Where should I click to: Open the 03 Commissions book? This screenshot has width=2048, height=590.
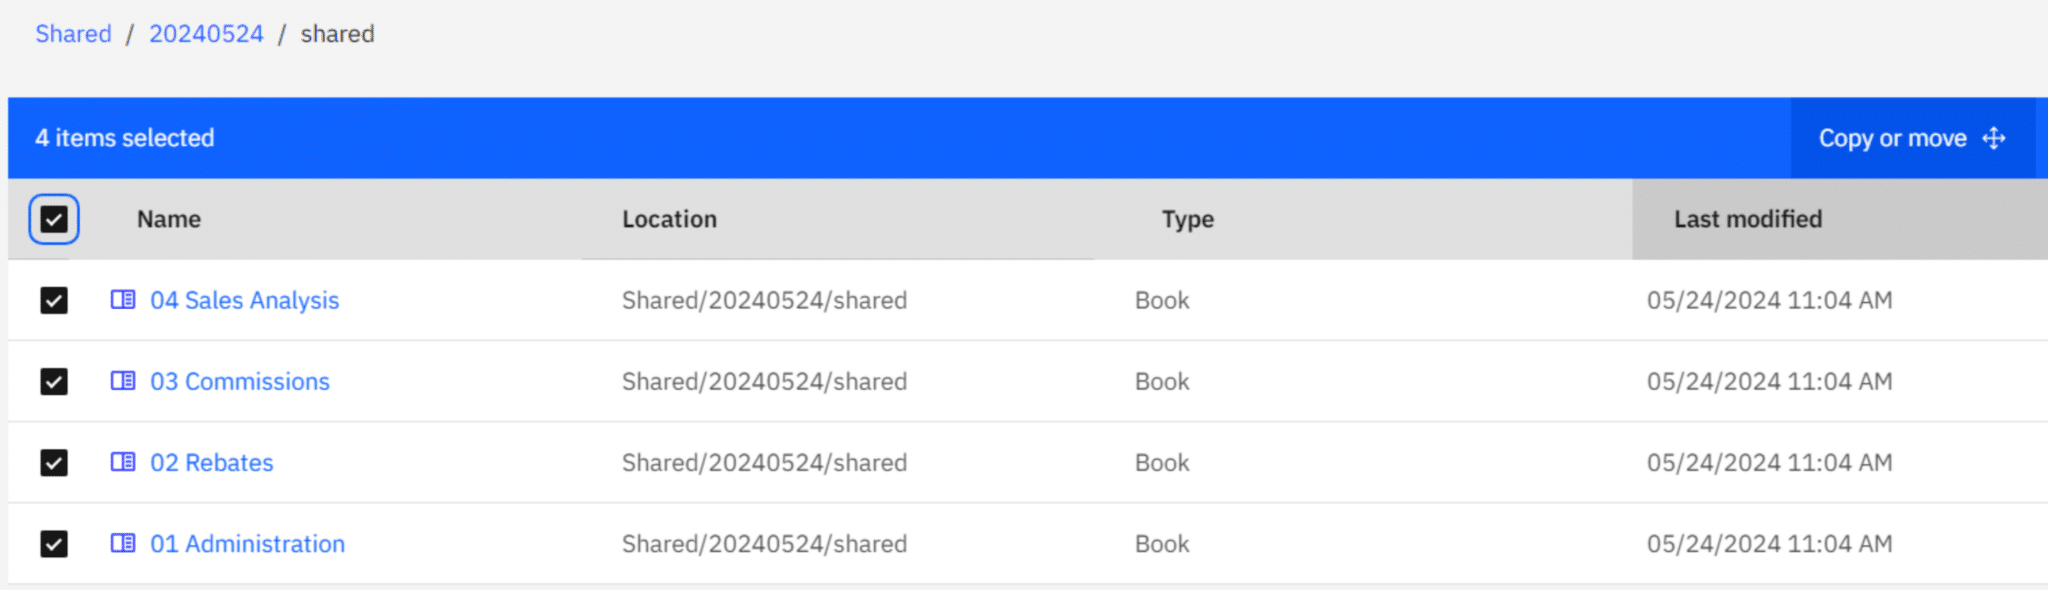(x=241, y=381)
